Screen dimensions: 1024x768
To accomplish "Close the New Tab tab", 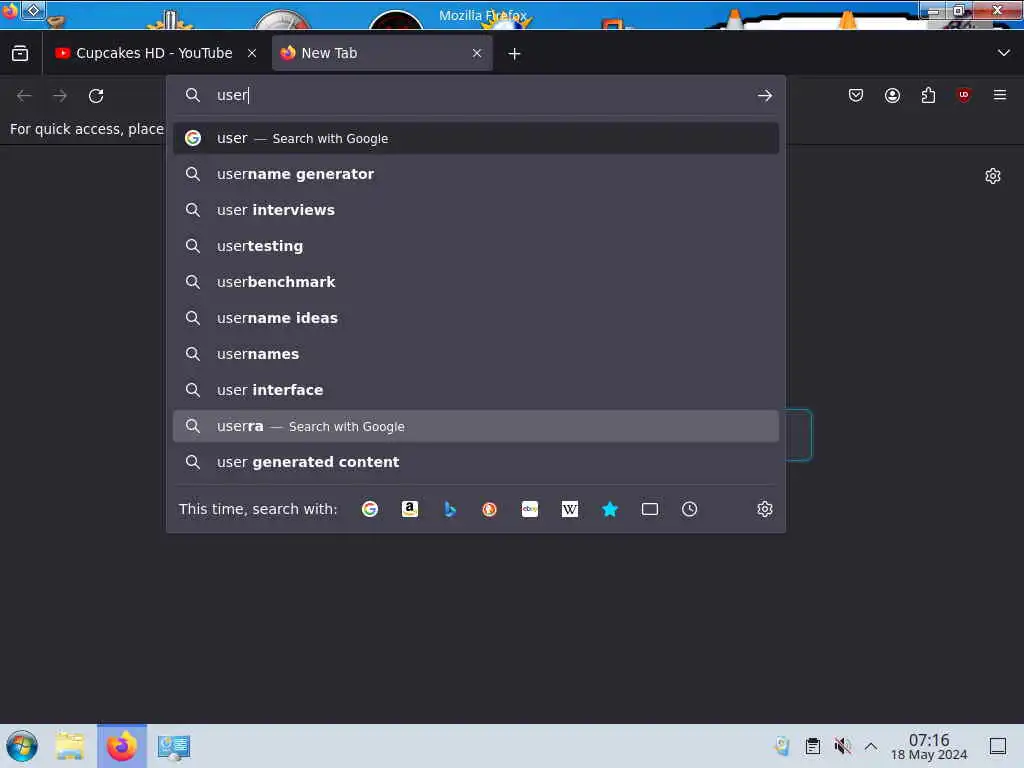I will [477, 53].
